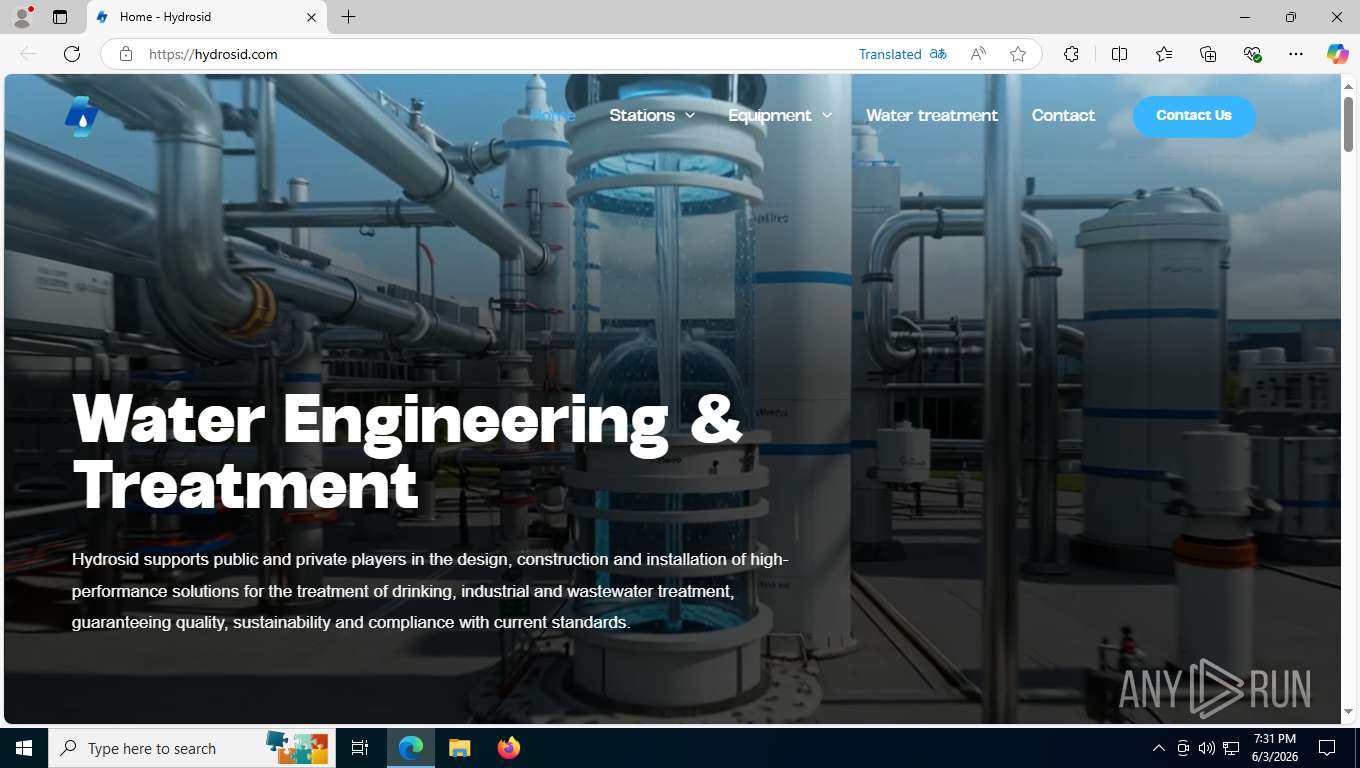Open the browser profile icon
Viewport: 1360px width, 768px height.
pos(22,17)
